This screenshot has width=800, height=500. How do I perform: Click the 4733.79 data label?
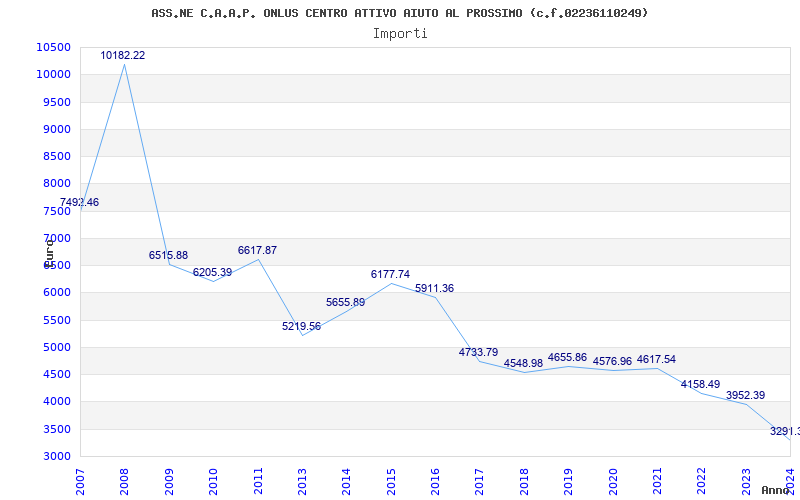click(x=479, y=353)
